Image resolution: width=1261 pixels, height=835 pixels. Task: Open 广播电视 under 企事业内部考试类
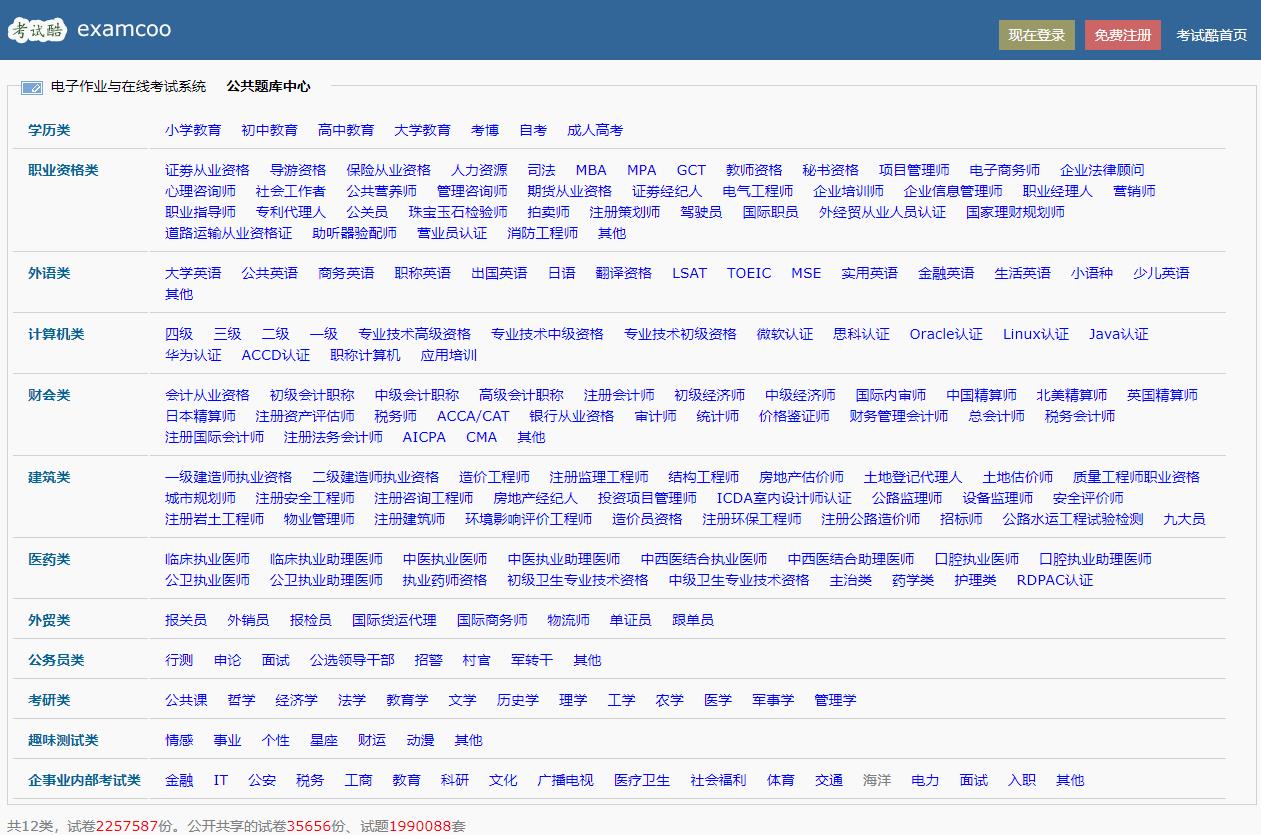click(563, 780)
